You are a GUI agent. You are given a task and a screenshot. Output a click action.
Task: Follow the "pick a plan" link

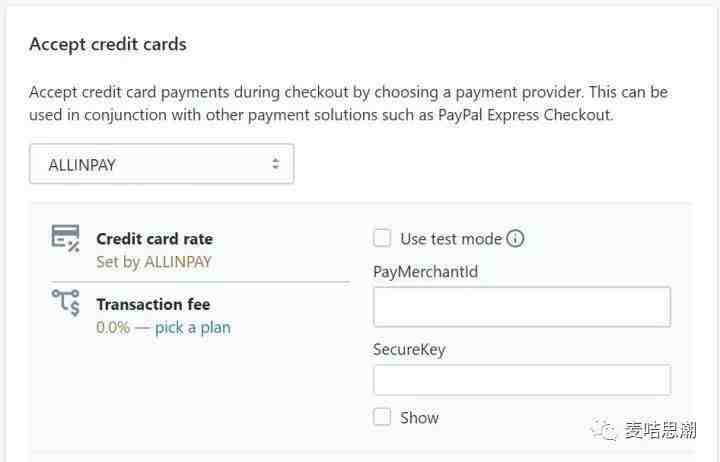coord(192,327)
